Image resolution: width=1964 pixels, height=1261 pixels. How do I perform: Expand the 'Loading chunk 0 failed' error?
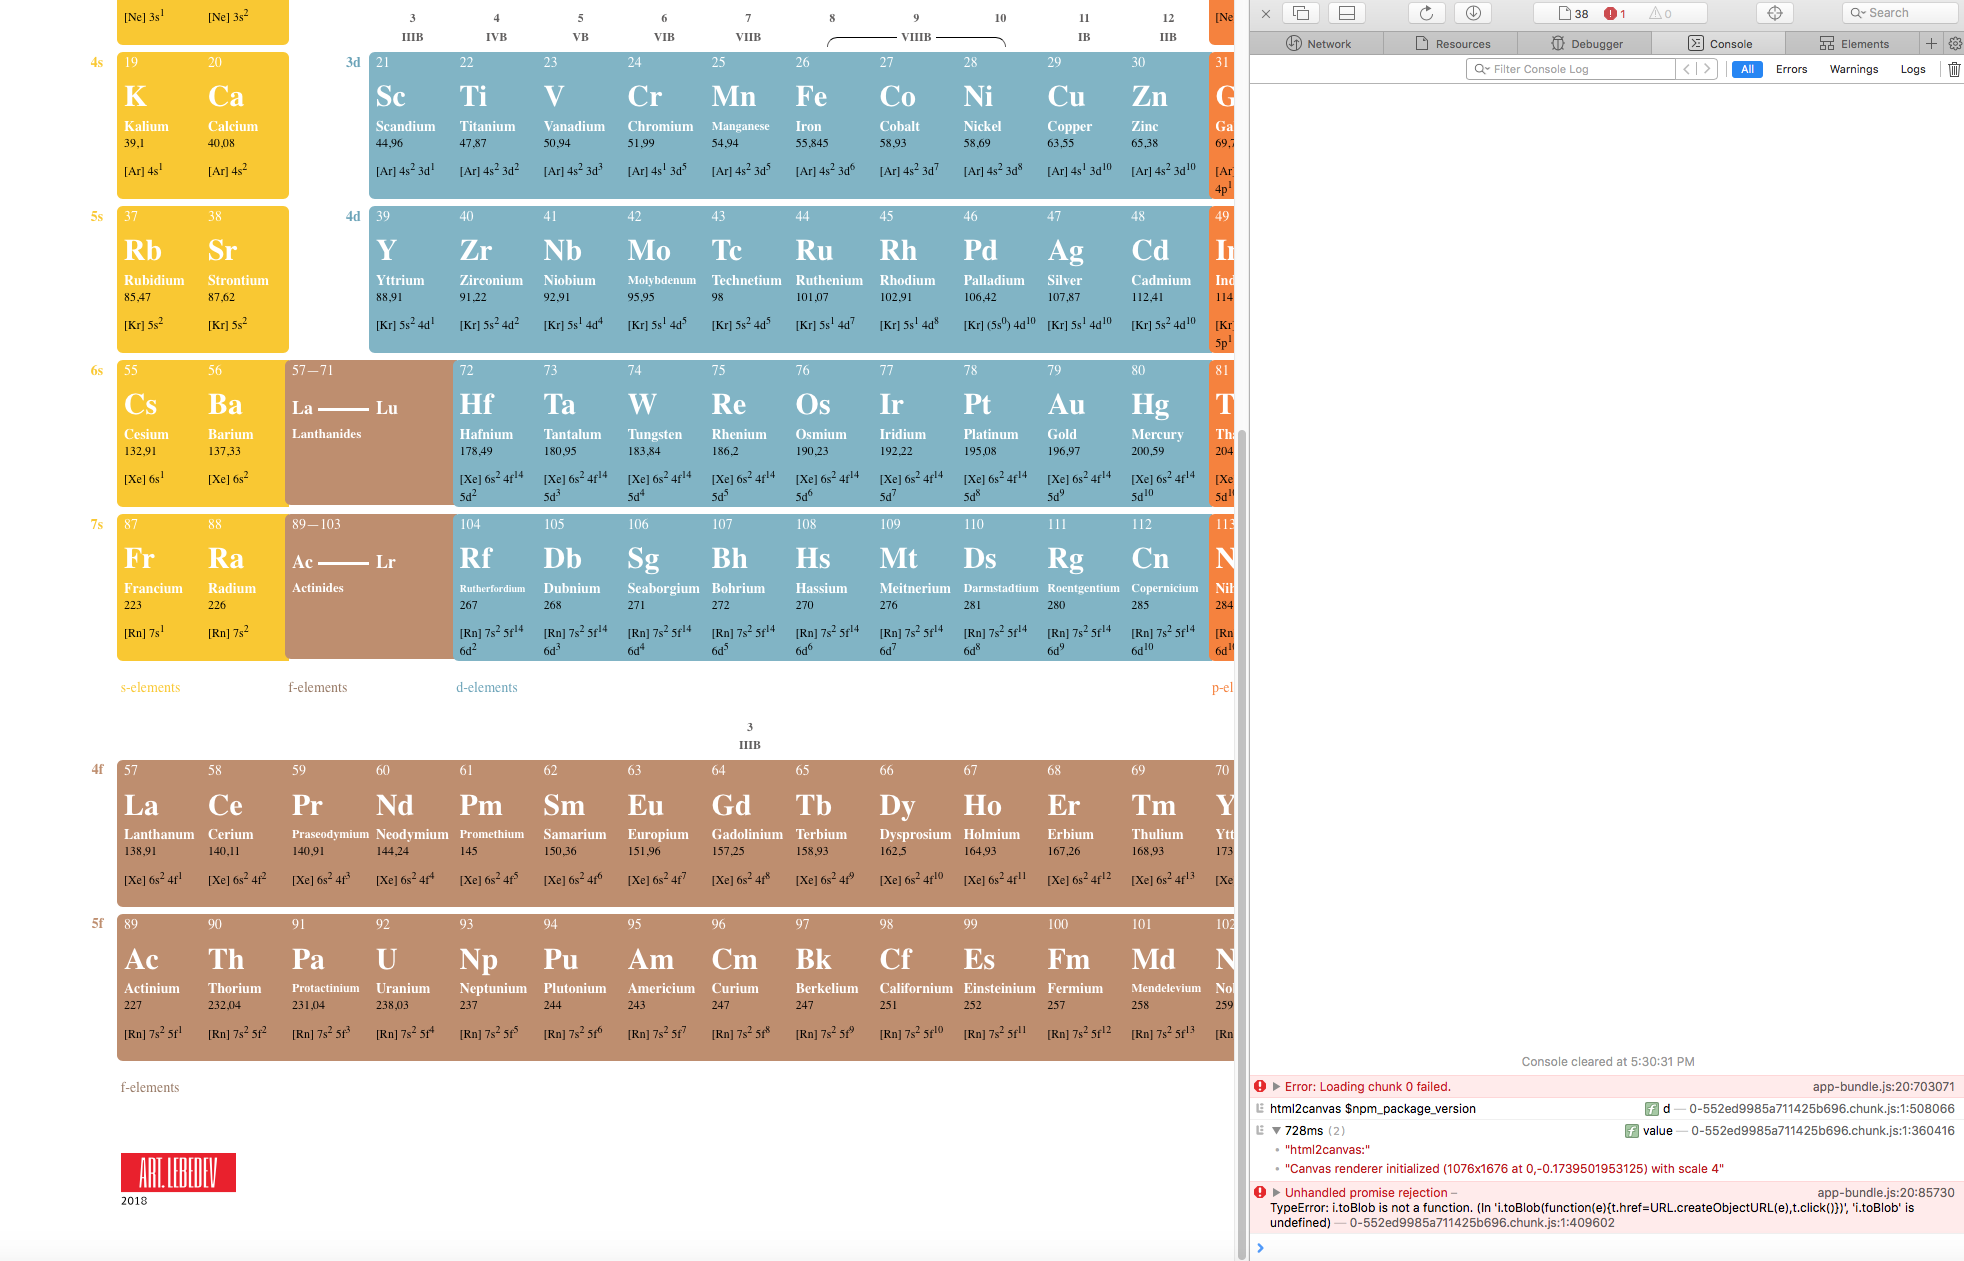click(x=1277, y=1087)
